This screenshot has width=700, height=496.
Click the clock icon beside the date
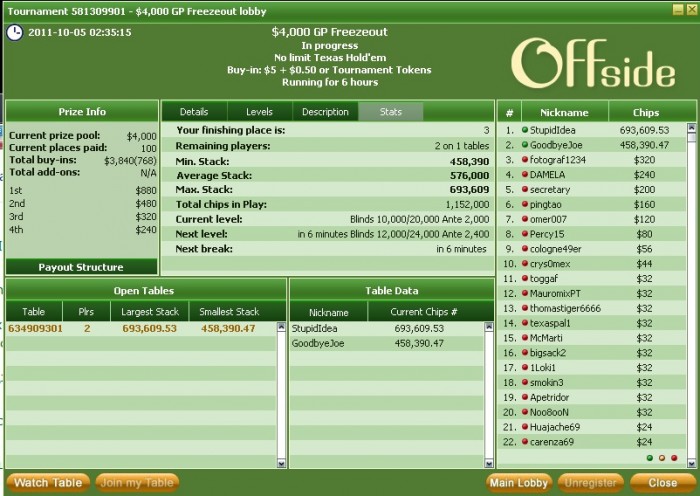(x=14, y=33)
